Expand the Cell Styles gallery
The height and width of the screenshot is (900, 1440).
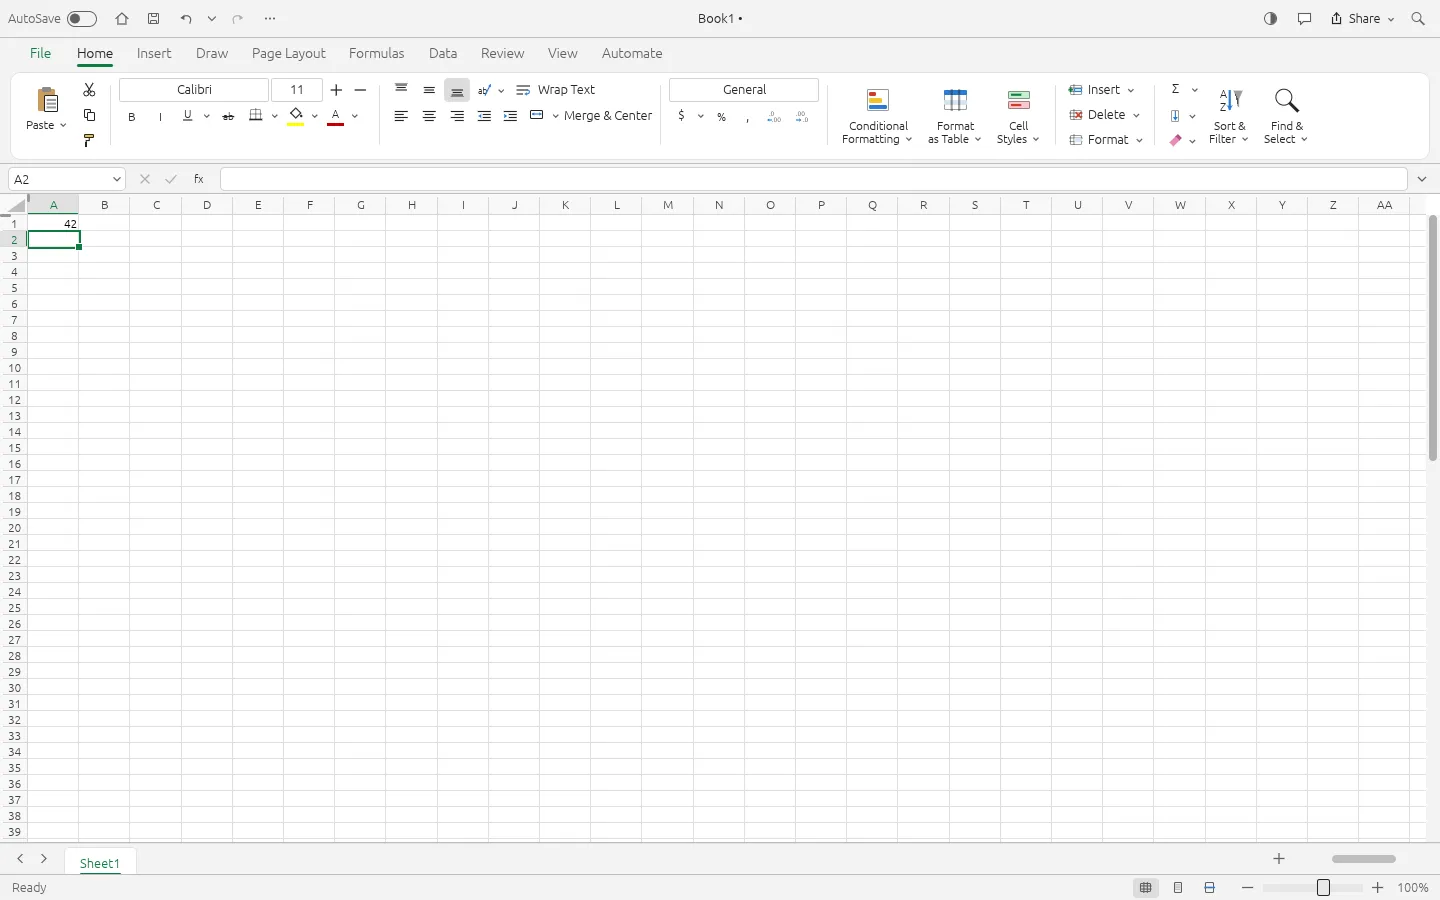pyautogui.click(x=1018, y=117)
